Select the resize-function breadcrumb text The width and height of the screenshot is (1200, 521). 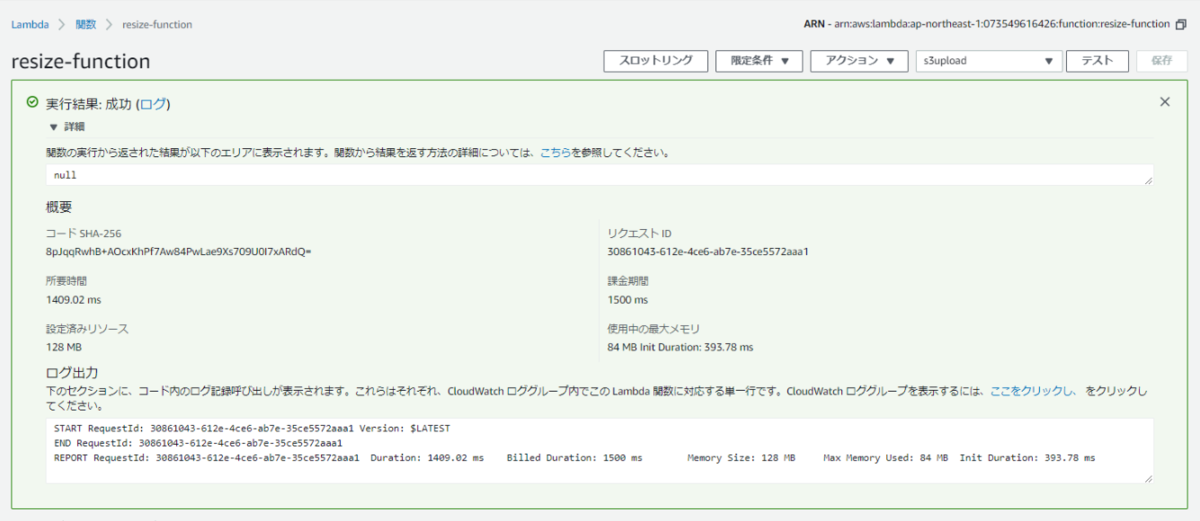[x=157, y=24]
